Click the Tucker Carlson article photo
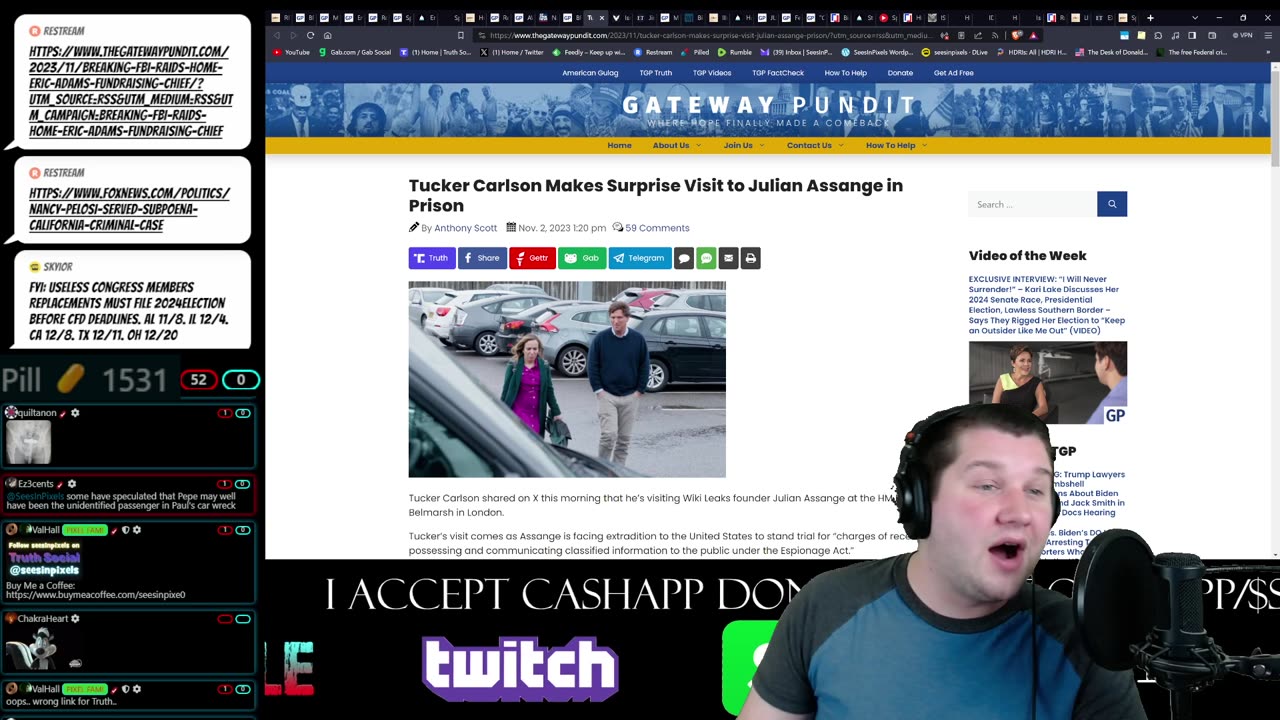The image size is (1280, 720). pos(567,379)
